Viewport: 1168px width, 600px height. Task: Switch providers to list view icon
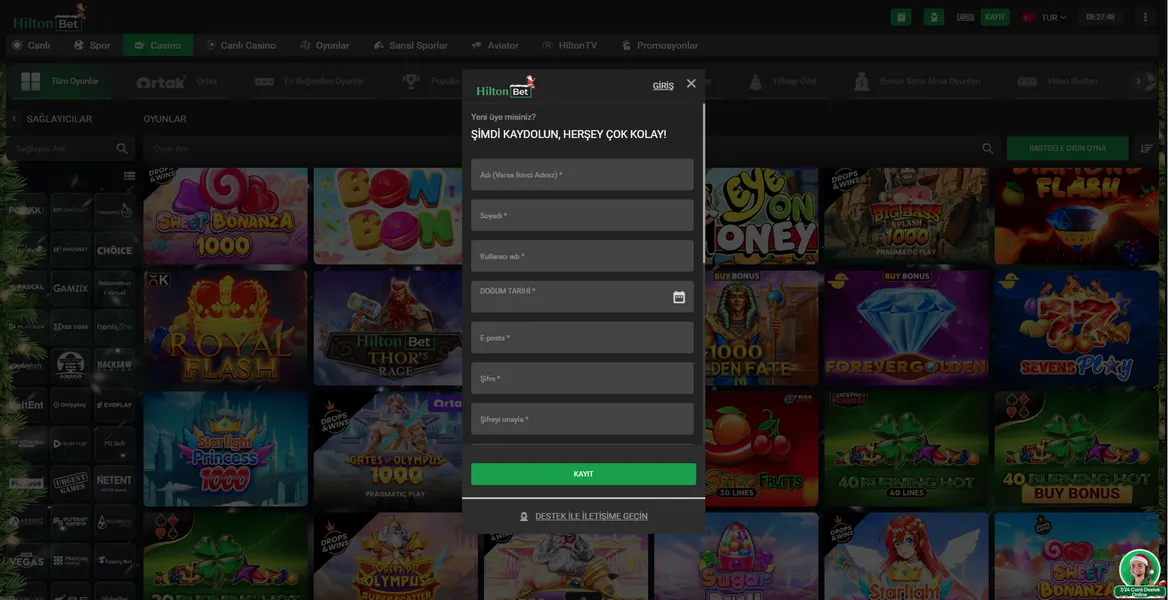(129, 177)
